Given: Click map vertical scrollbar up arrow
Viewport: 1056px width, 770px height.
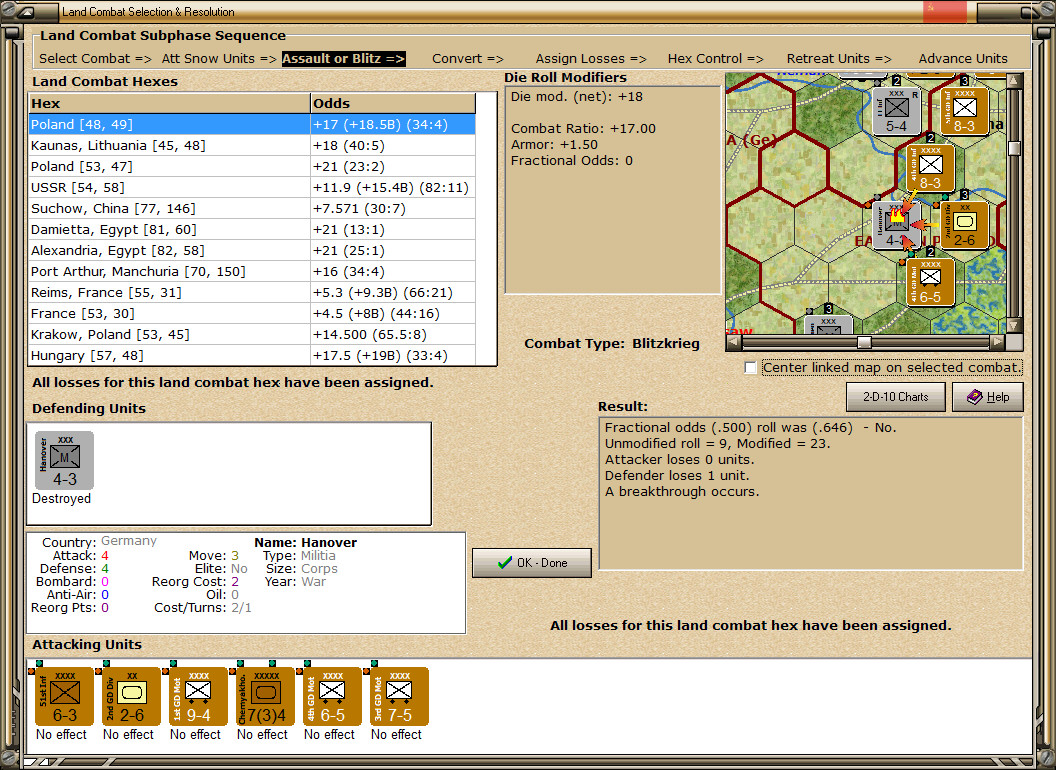Looking at the screenshot, I should [1014, 81].
